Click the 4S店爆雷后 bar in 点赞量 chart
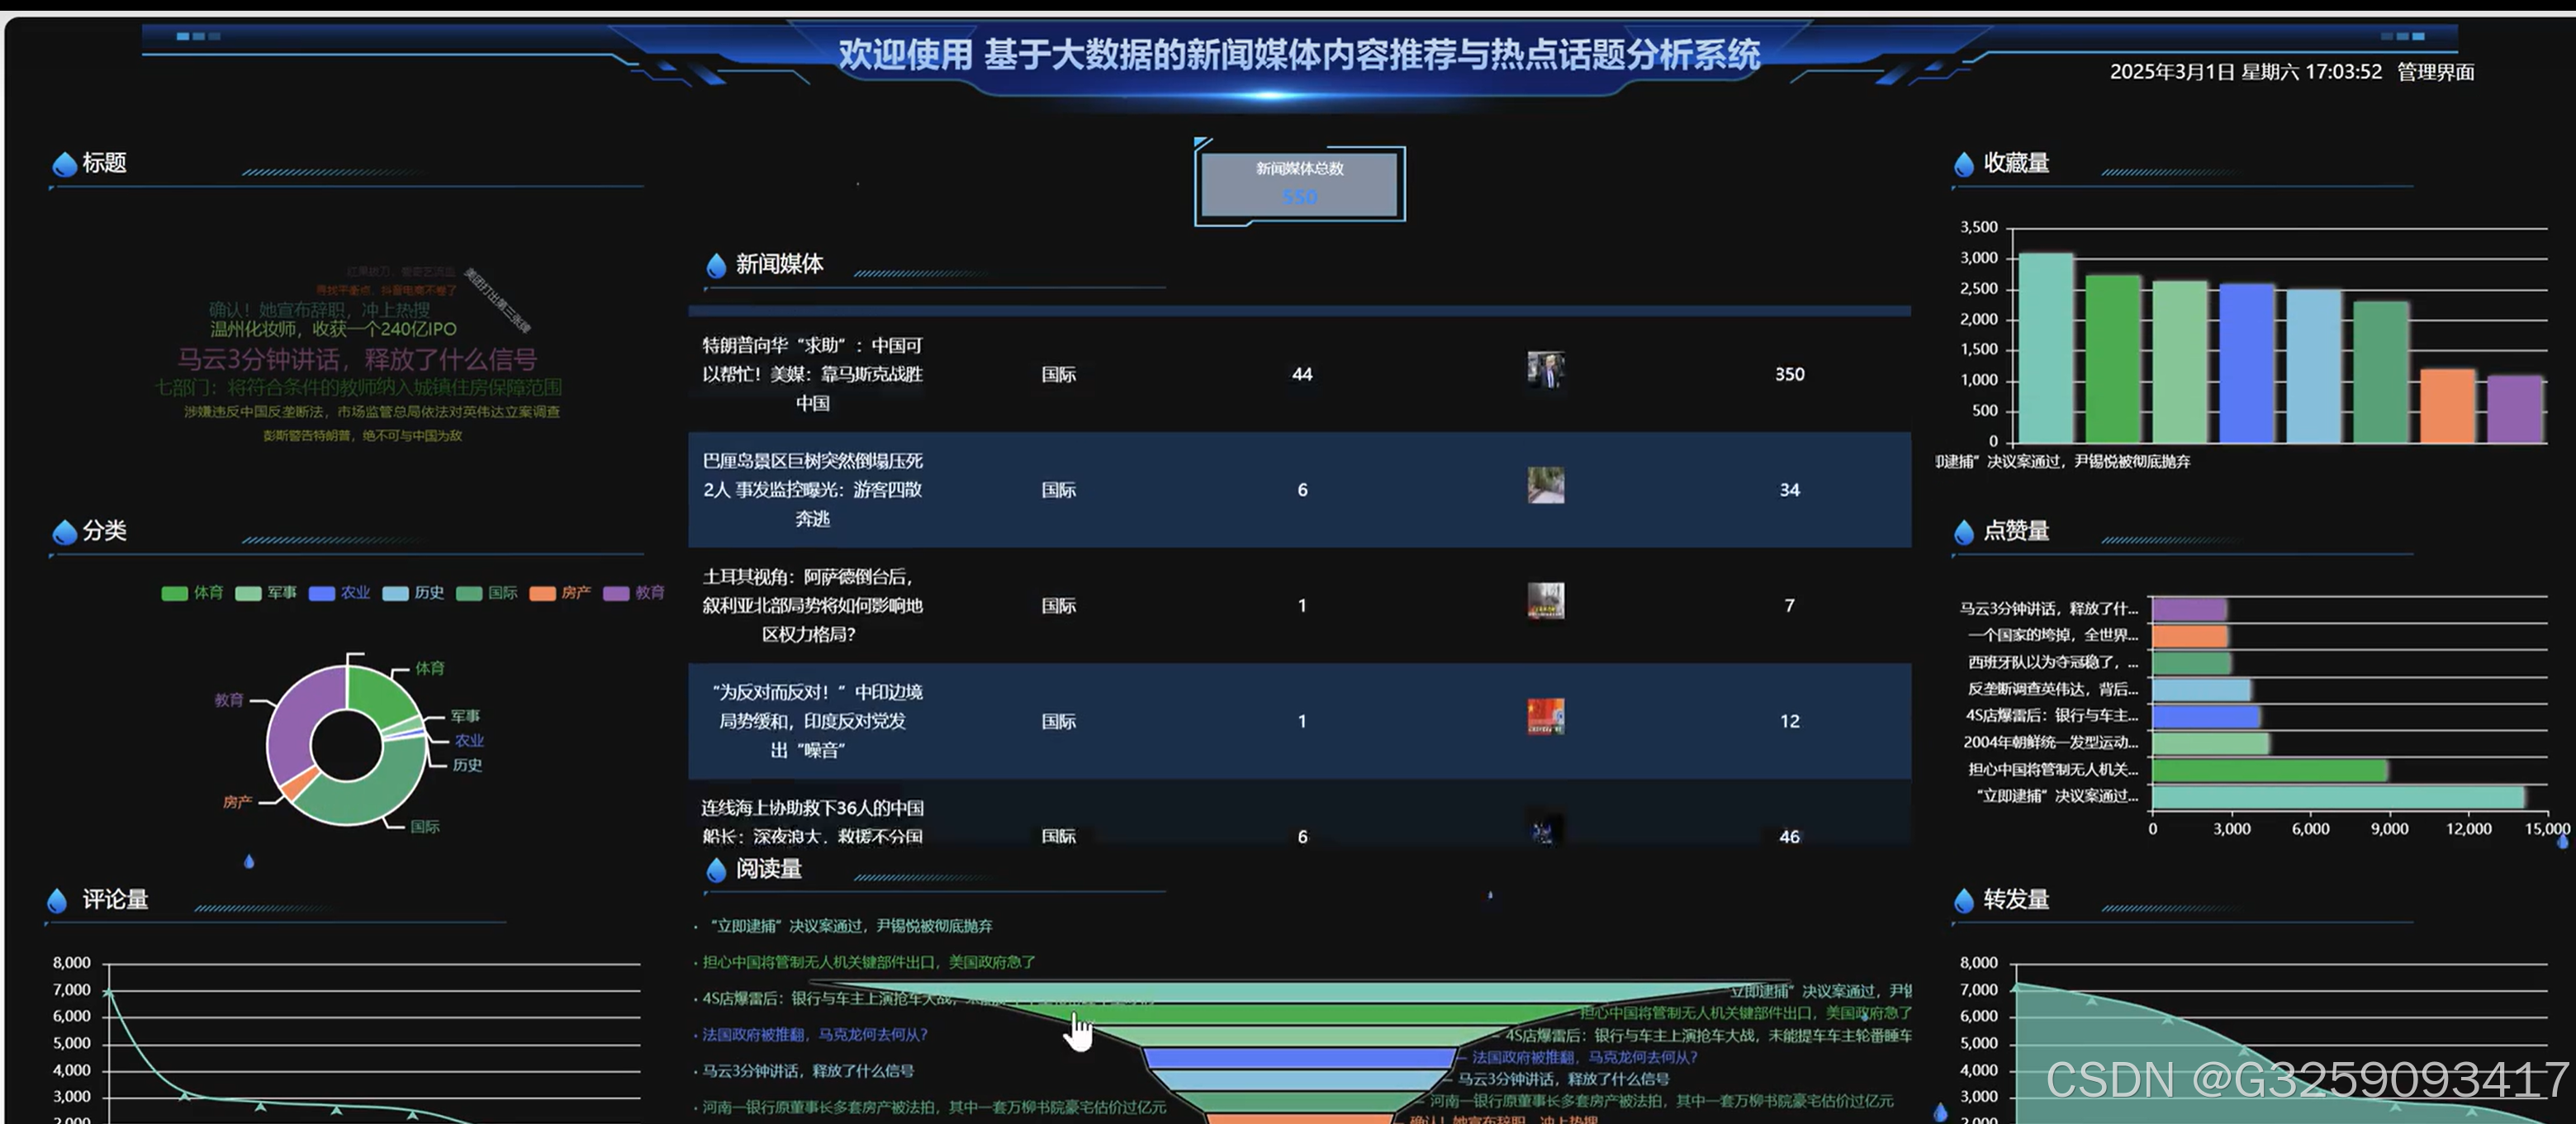This screenshot has height=1124, width=2576. 2206,716
